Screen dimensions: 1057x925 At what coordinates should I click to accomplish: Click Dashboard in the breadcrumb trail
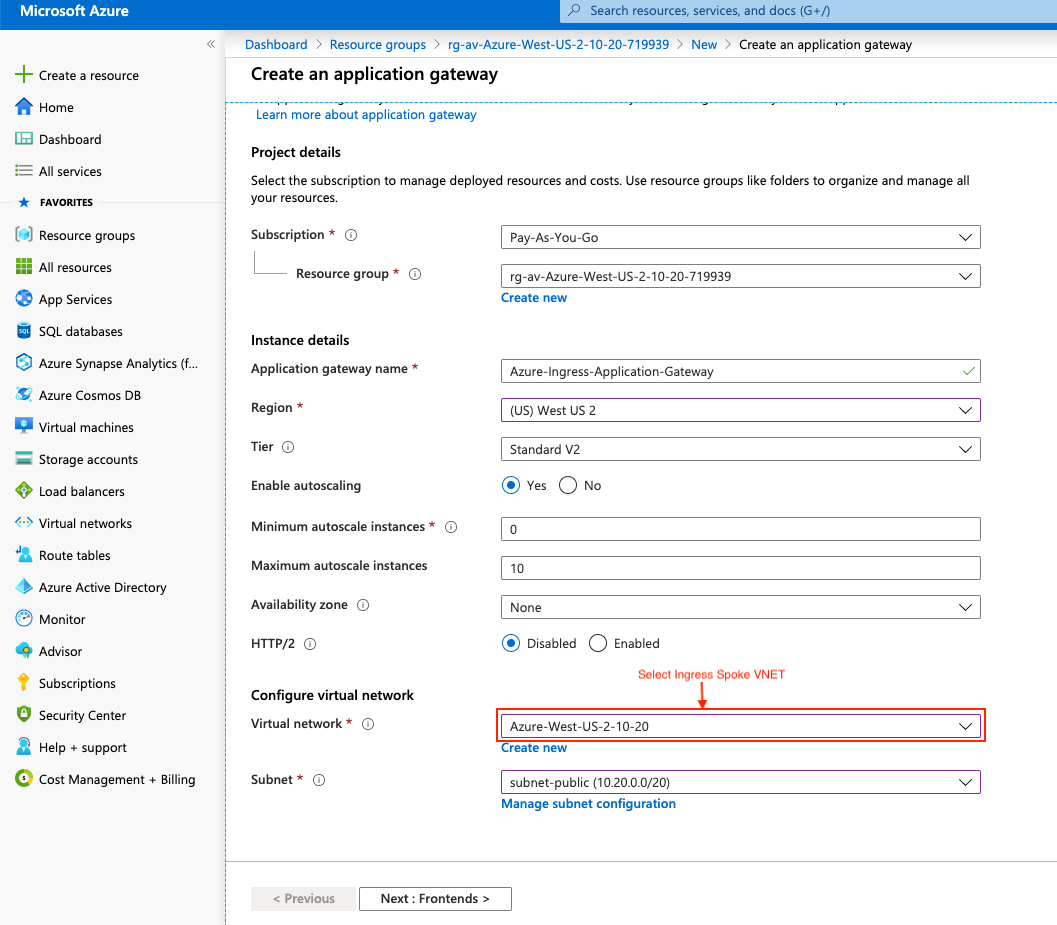tap(276, 44)
